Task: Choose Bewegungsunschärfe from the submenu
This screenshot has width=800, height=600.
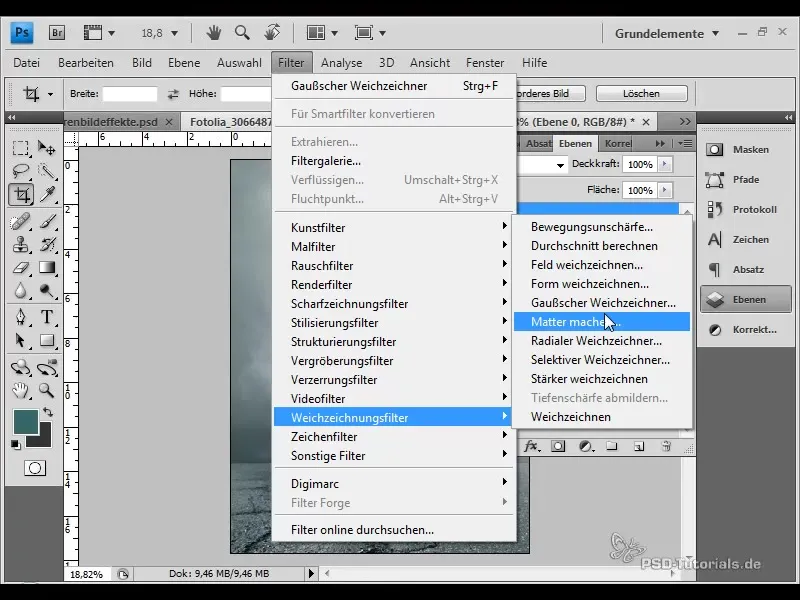Action: click(x=602, y=227)
